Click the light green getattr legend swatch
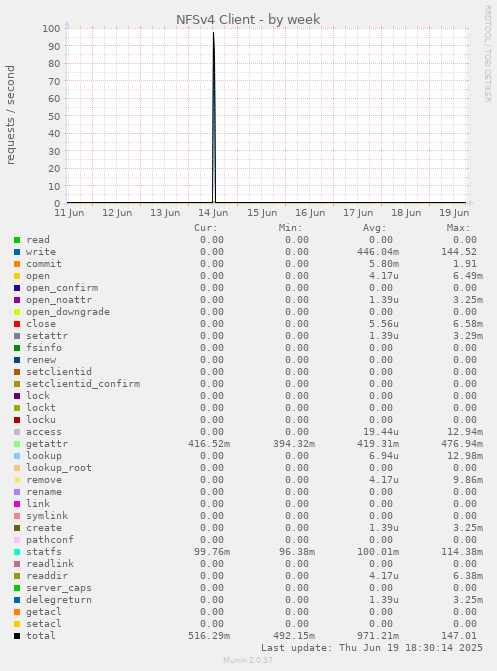The height and width of the screenshot is (671, 497). click(x=17, y=444)
